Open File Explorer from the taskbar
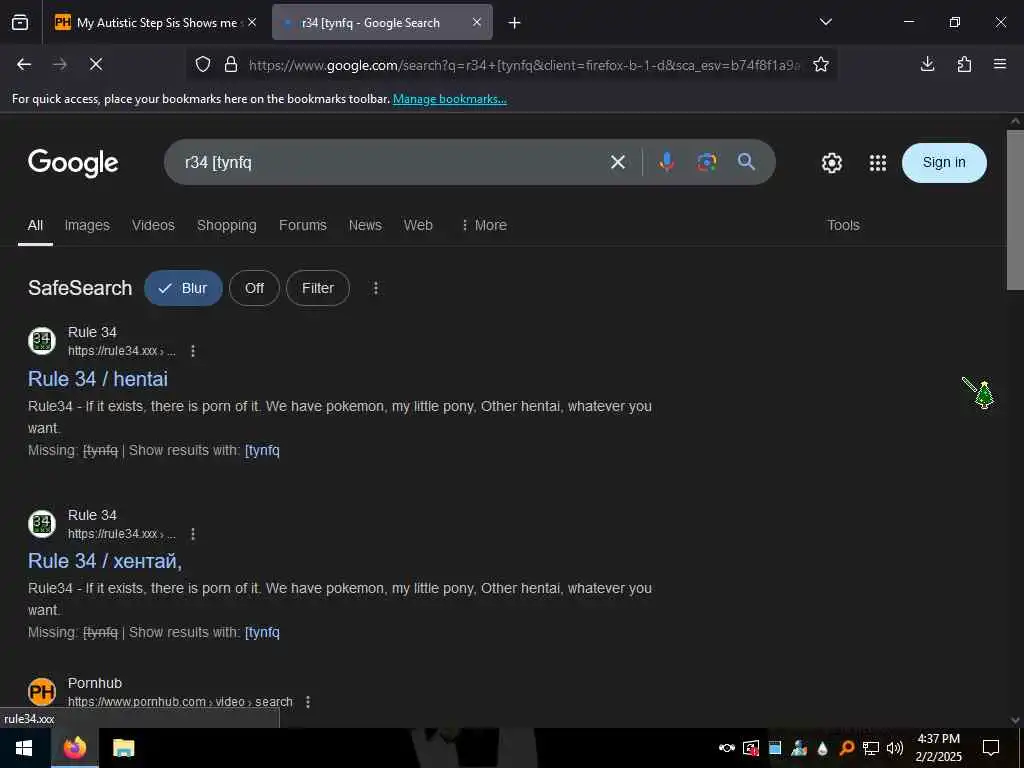The image size is (1024, 768). (123, 748)
